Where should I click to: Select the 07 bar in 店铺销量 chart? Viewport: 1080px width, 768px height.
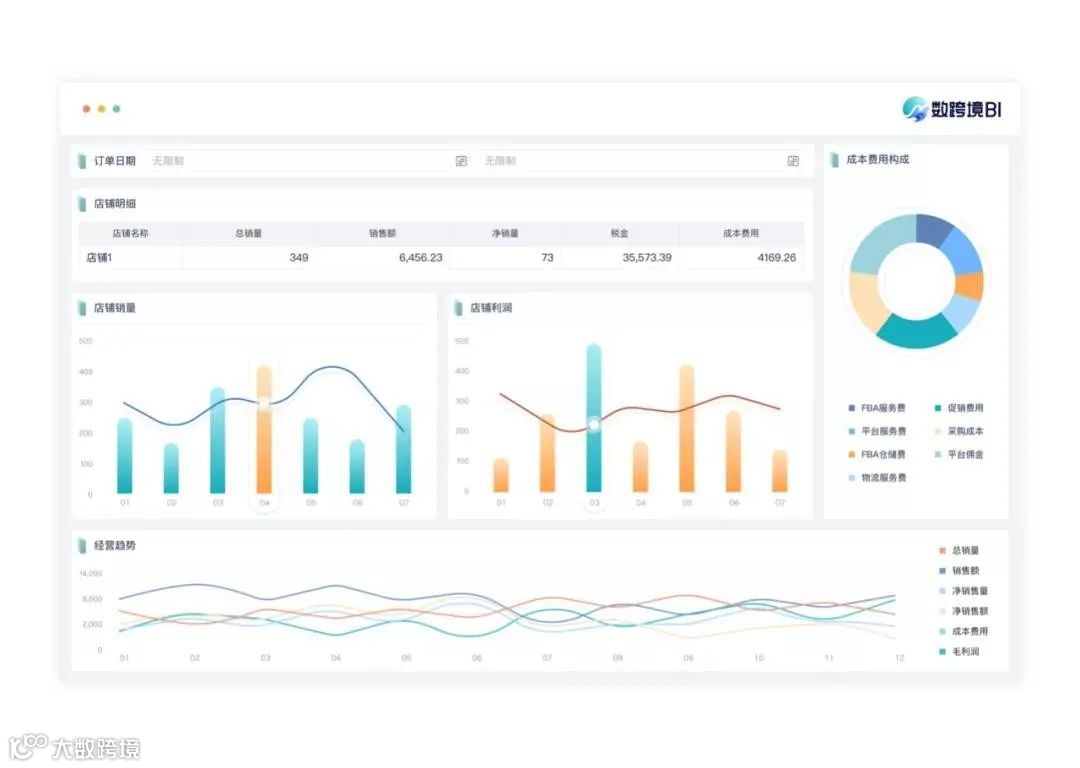[404, 449]
